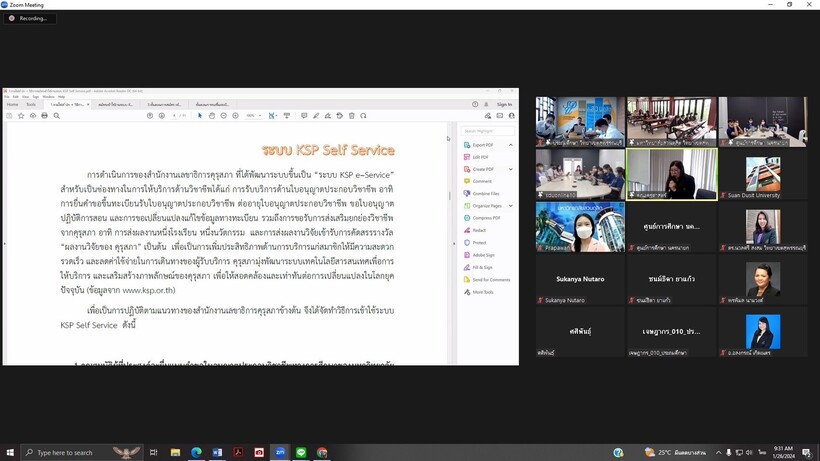Open Compress PDF in the tools pane
The height and width of the screenshot is (461, 820).
(482, 218)
